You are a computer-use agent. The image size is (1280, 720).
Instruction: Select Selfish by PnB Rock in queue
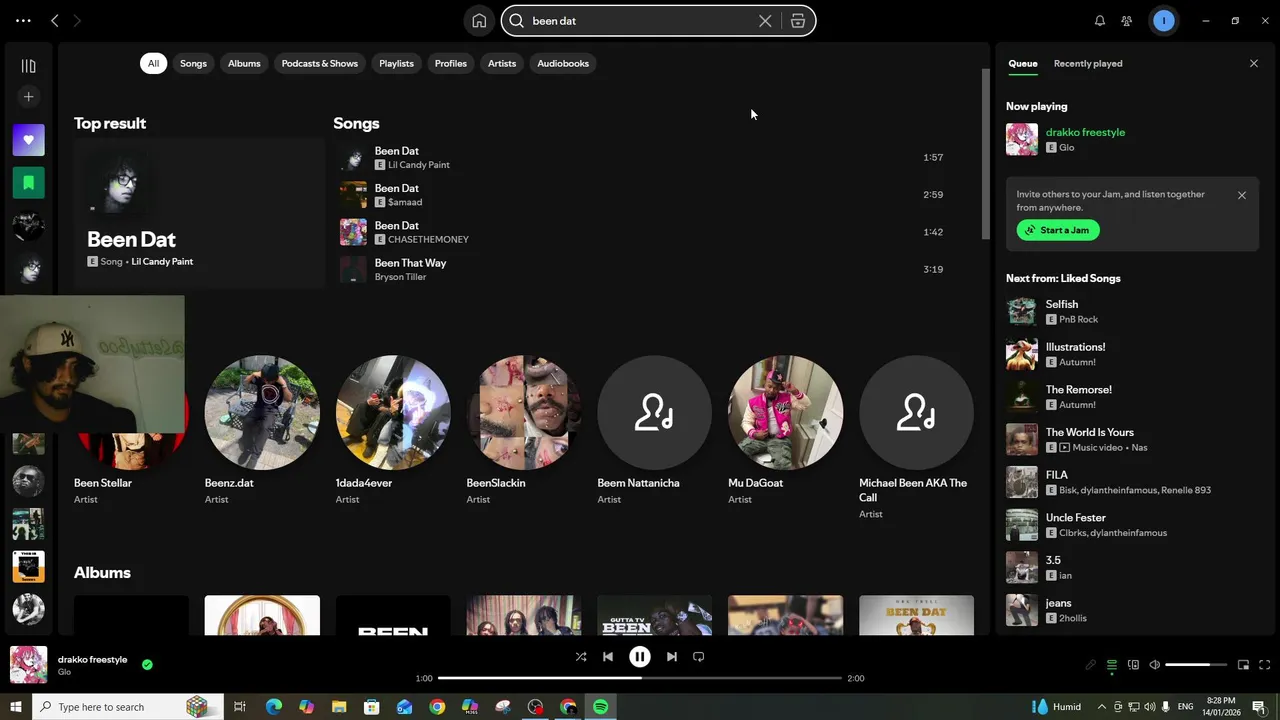click(1131, 311)
